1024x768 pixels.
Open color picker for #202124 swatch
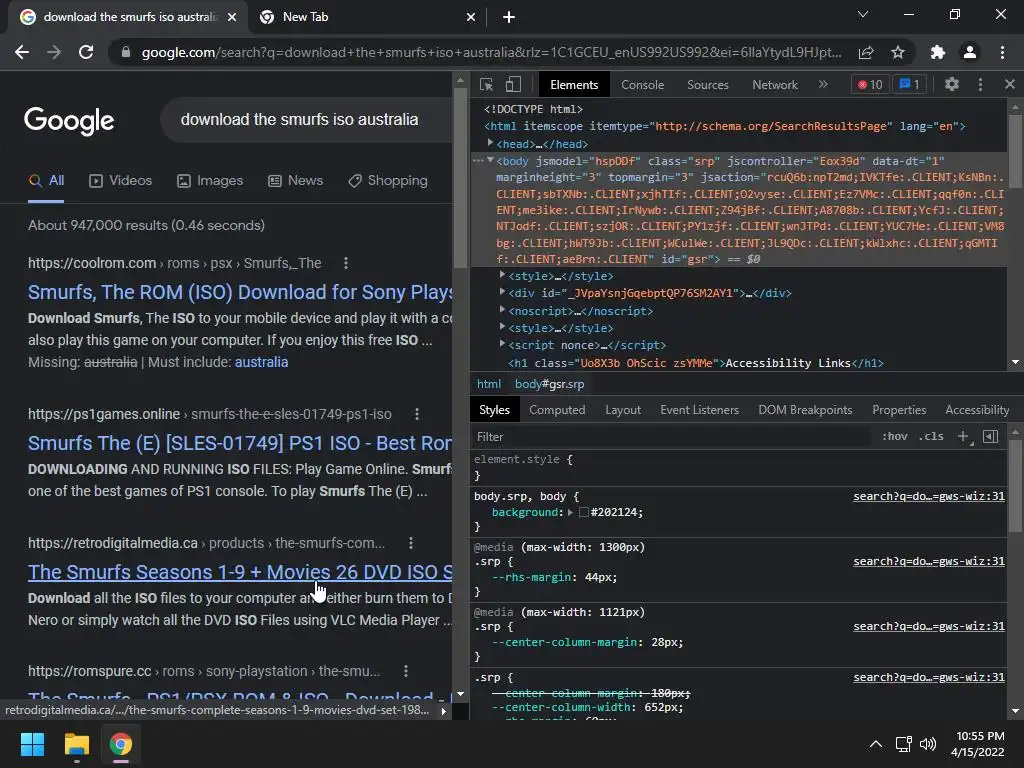584,513
